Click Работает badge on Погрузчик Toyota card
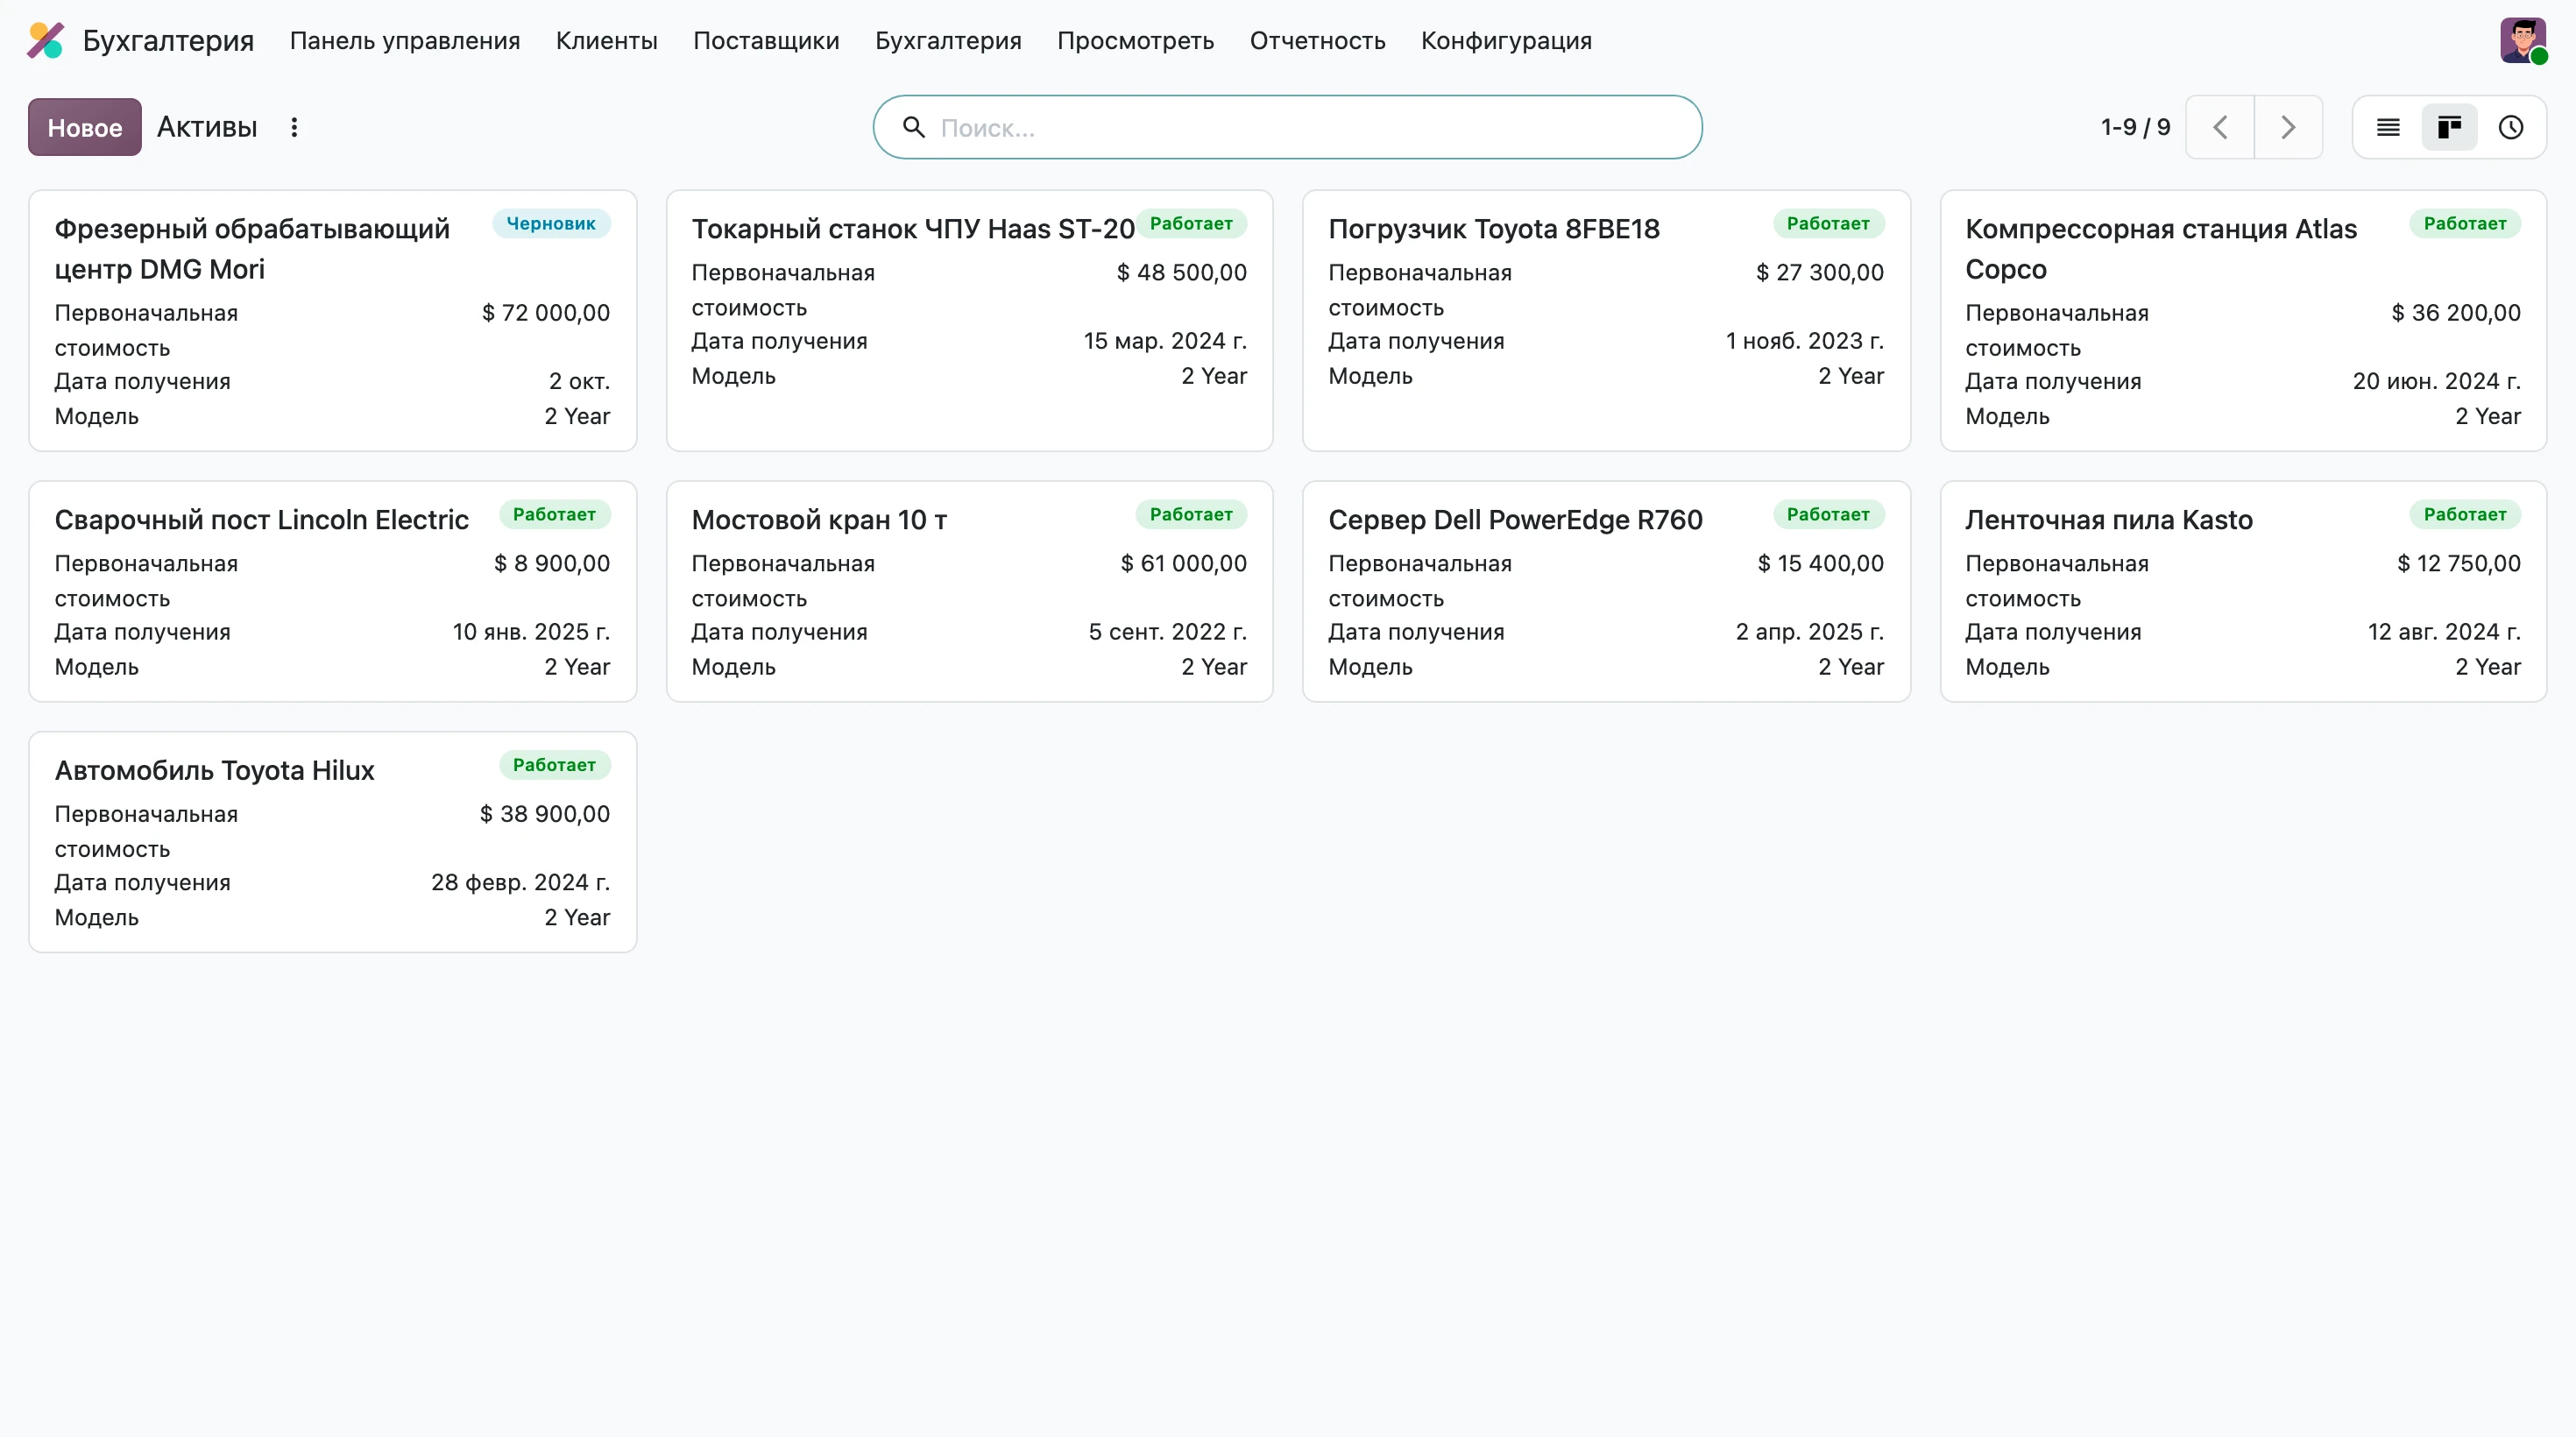Viewport: 2576px width, 1437px height. (x=1828, y=224)
